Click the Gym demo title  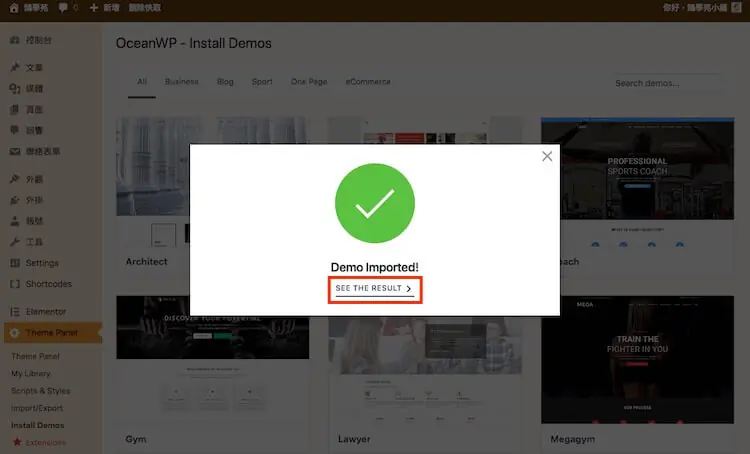[x=136, y=439]
